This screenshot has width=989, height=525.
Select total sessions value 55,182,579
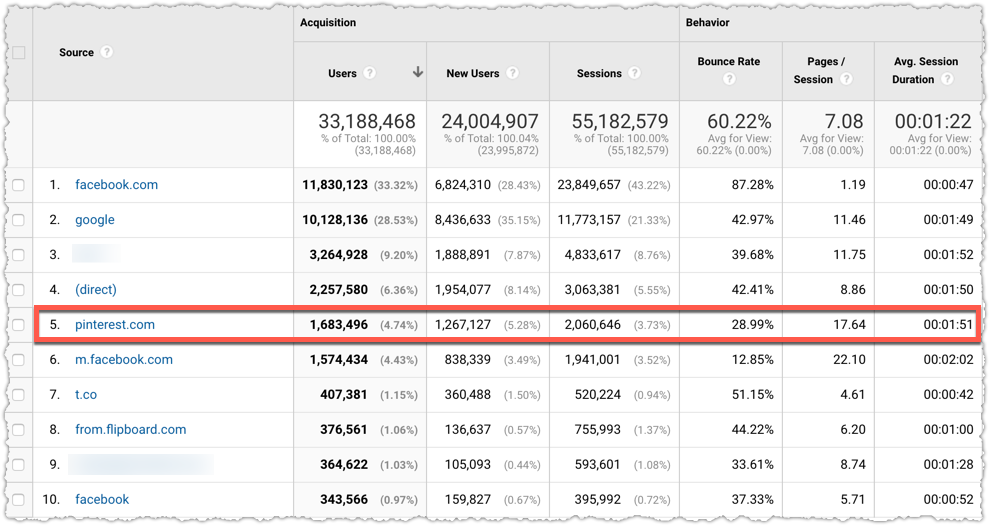point(620,121)
